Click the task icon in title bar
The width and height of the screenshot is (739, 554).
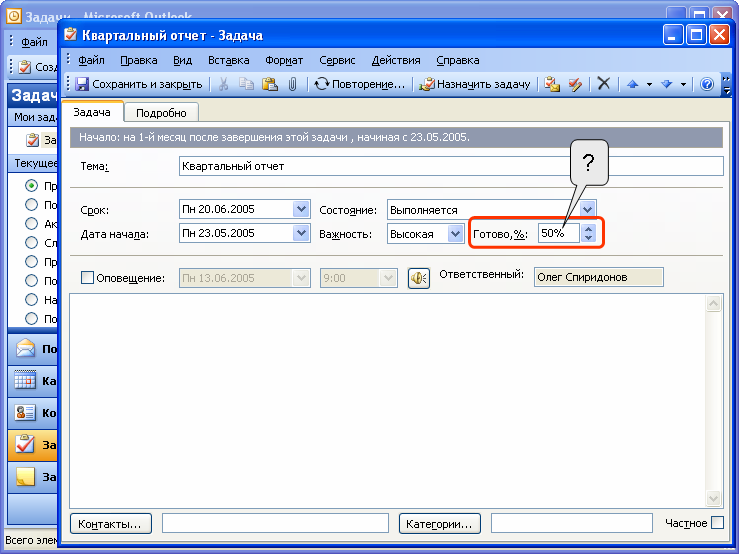click(71, 34)
